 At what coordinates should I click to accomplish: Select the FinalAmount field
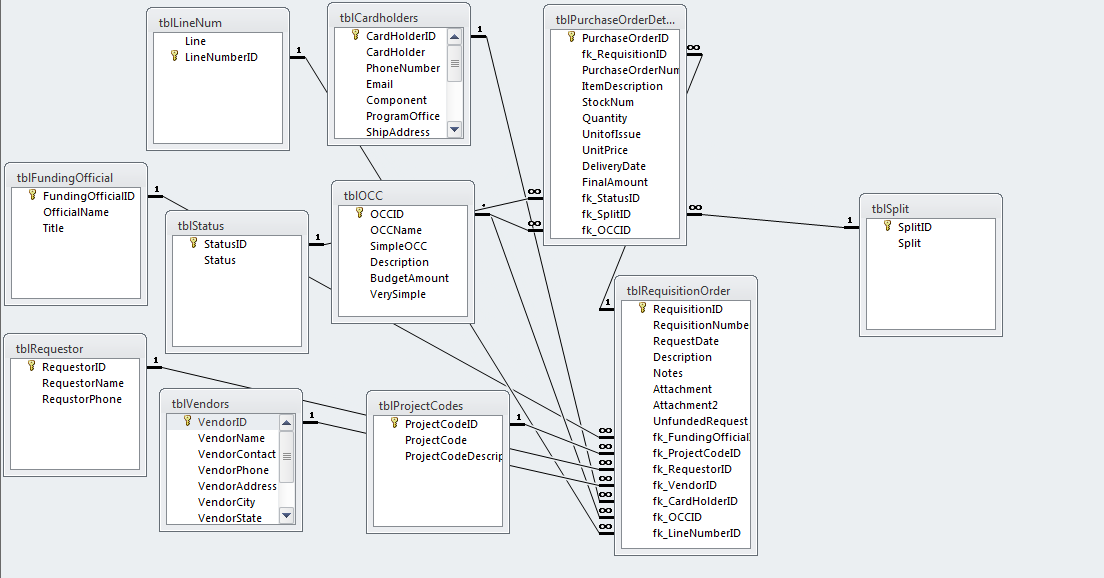tap(615, 182)
